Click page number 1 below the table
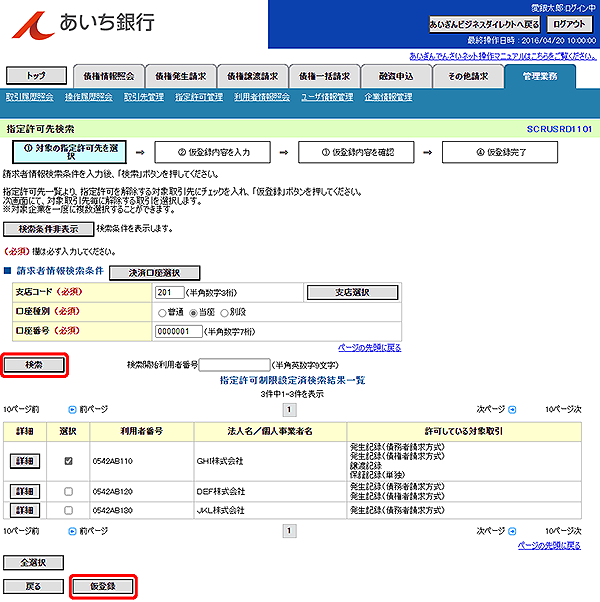This screenshot has height=602, width=600. [289, 531]
